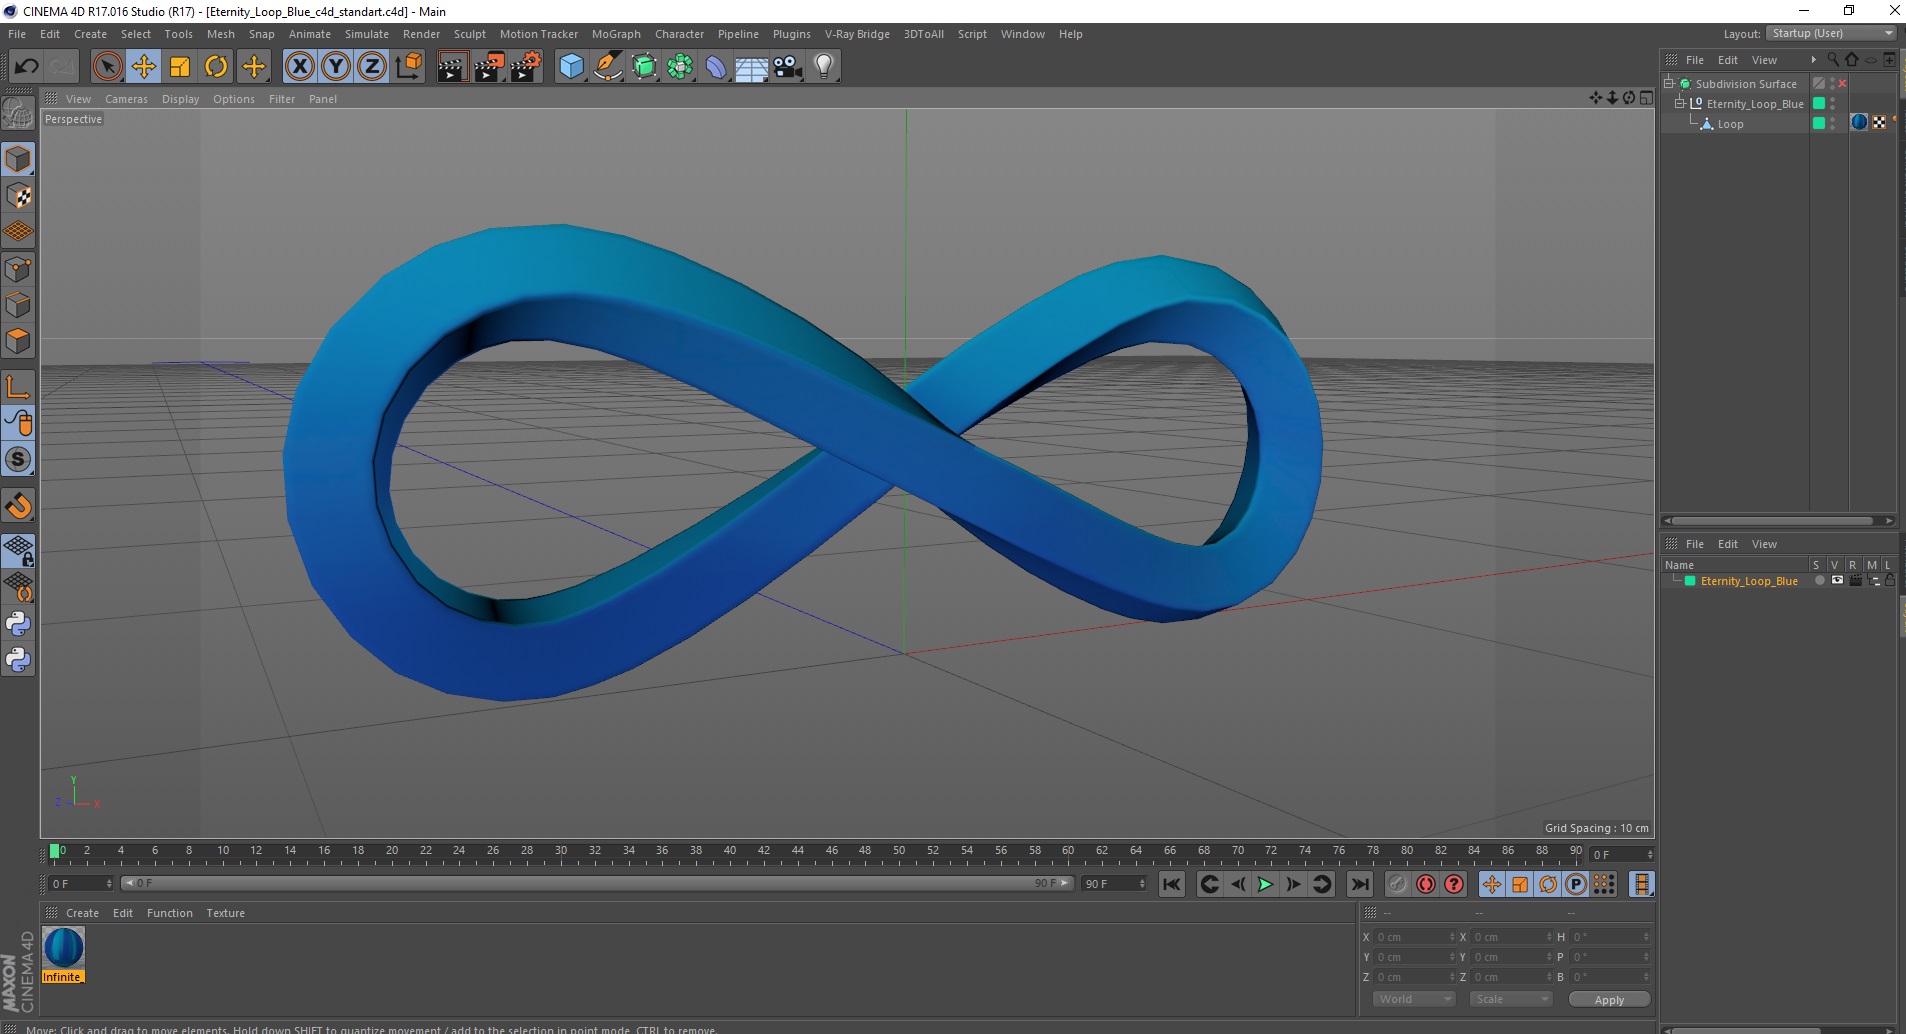The image size is (1906, 1034).
Task: Click the Enable Axis icon
Action: click(18, 387)
